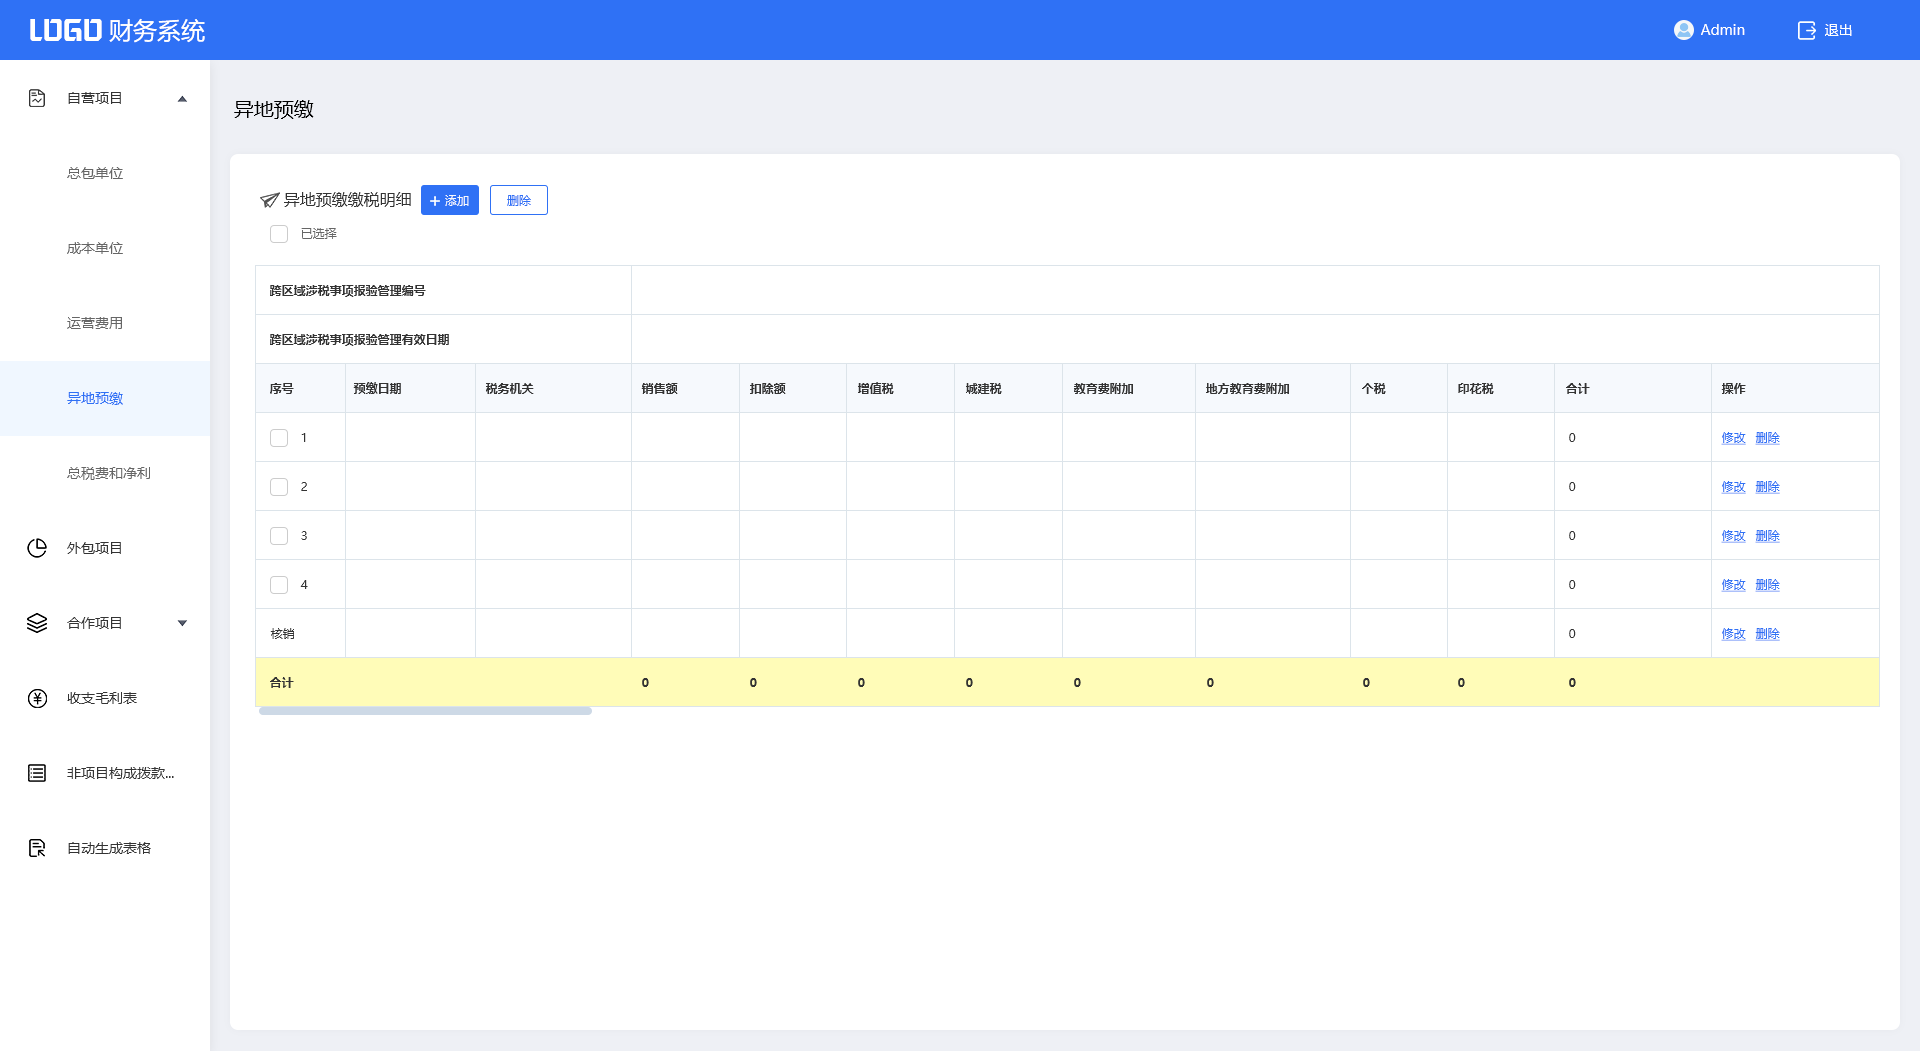
Task: Open the 运营费用 sidebar item
Action: 95,323
